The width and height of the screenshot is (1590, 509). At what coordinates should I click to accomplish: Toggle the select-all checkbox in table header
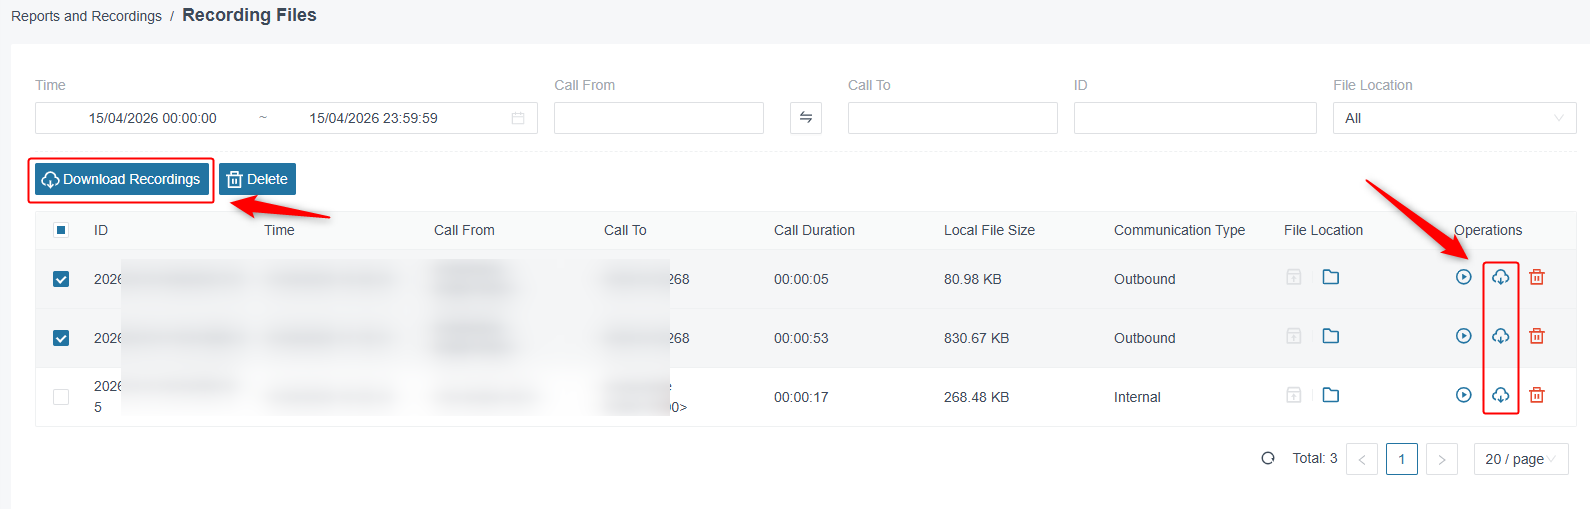click(61, 230)
